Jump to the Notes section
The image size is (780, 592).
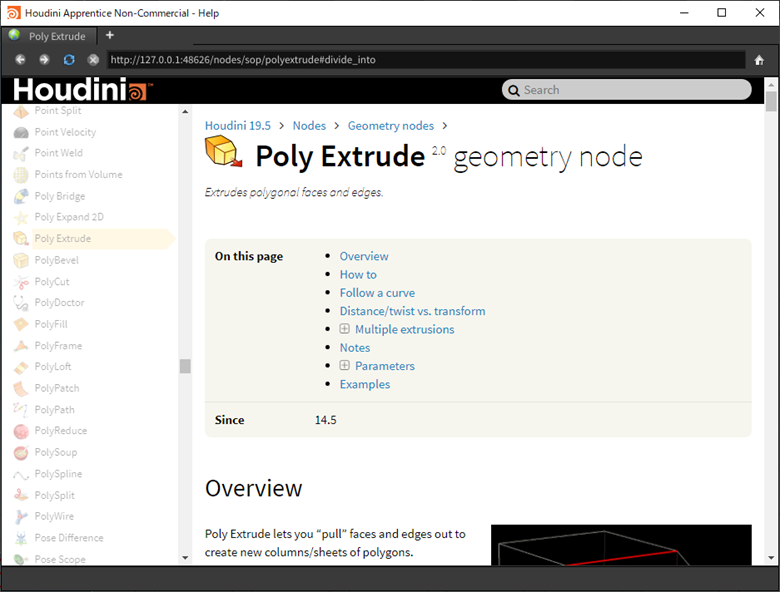355,348
